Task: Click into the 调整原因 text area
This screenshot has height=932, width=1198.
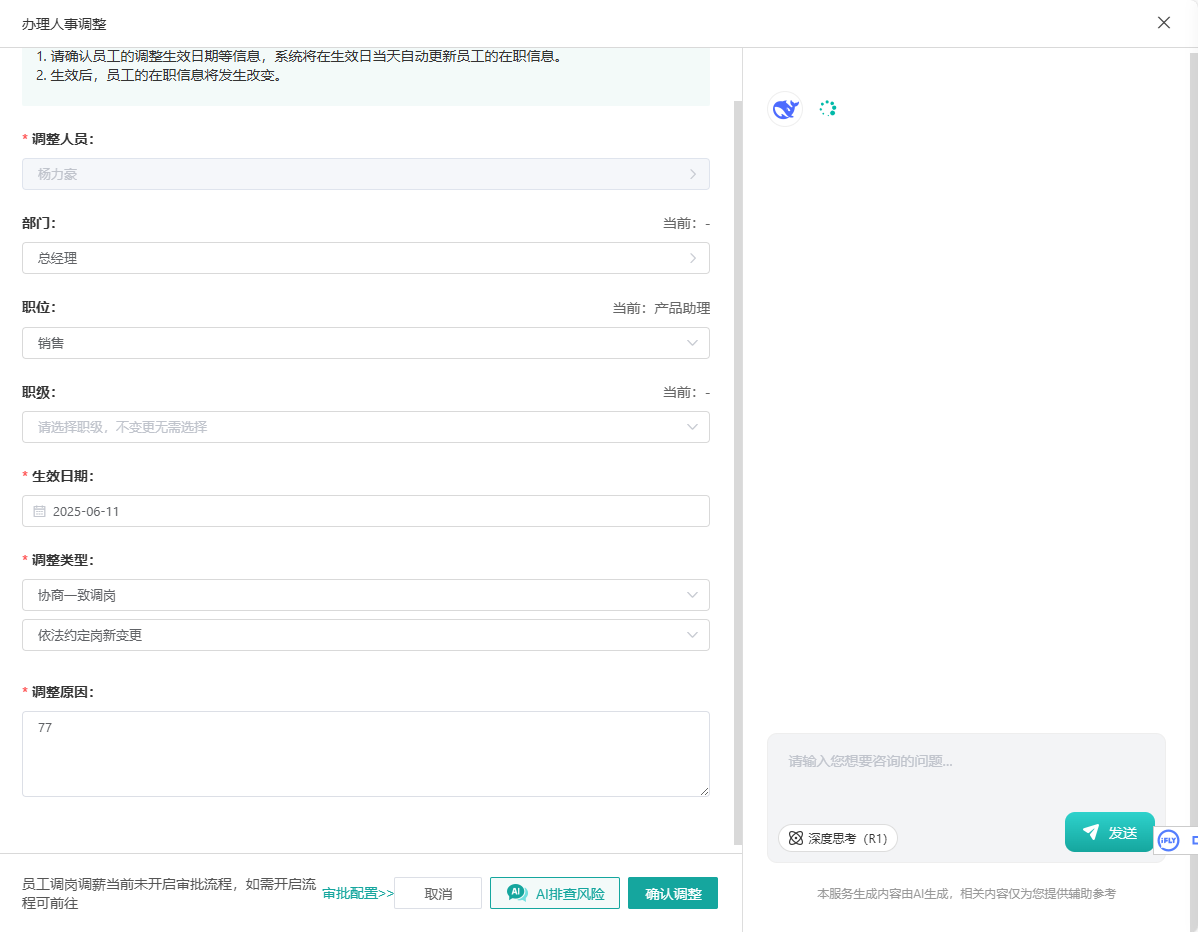Action: coord(365,753)
